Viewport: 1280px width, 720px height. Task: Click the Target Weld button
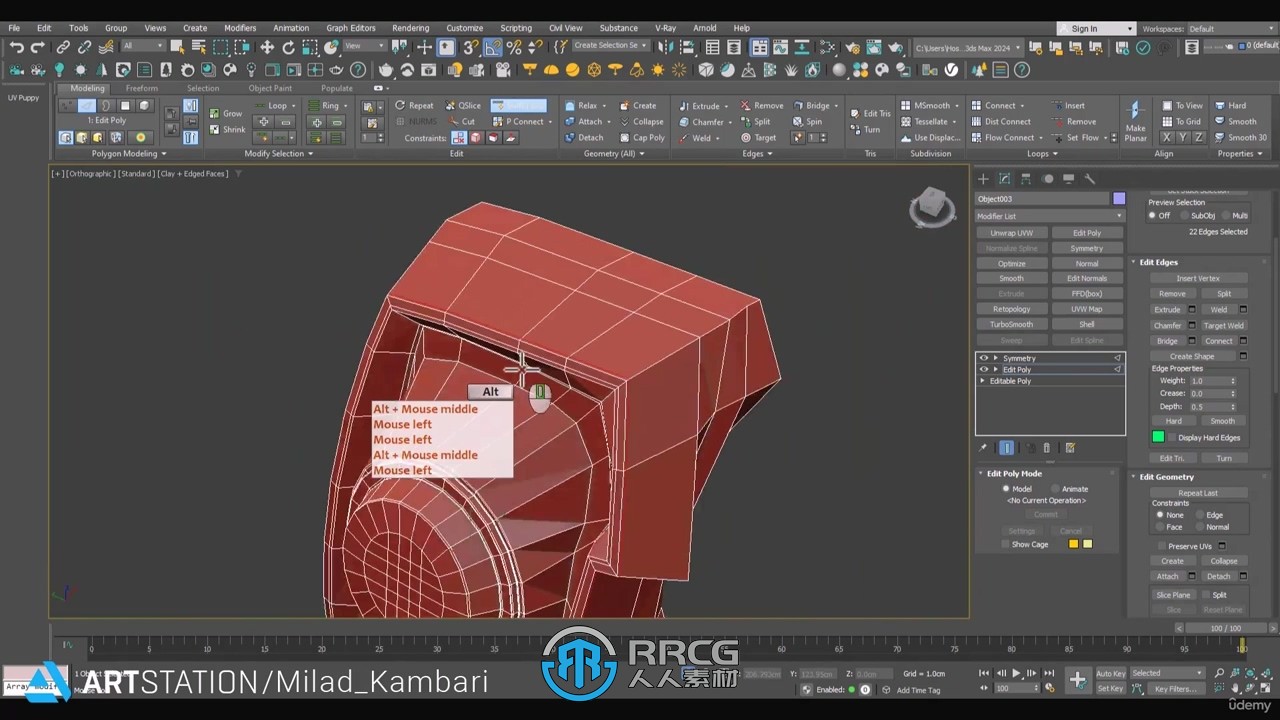(x=1223, y=325)
